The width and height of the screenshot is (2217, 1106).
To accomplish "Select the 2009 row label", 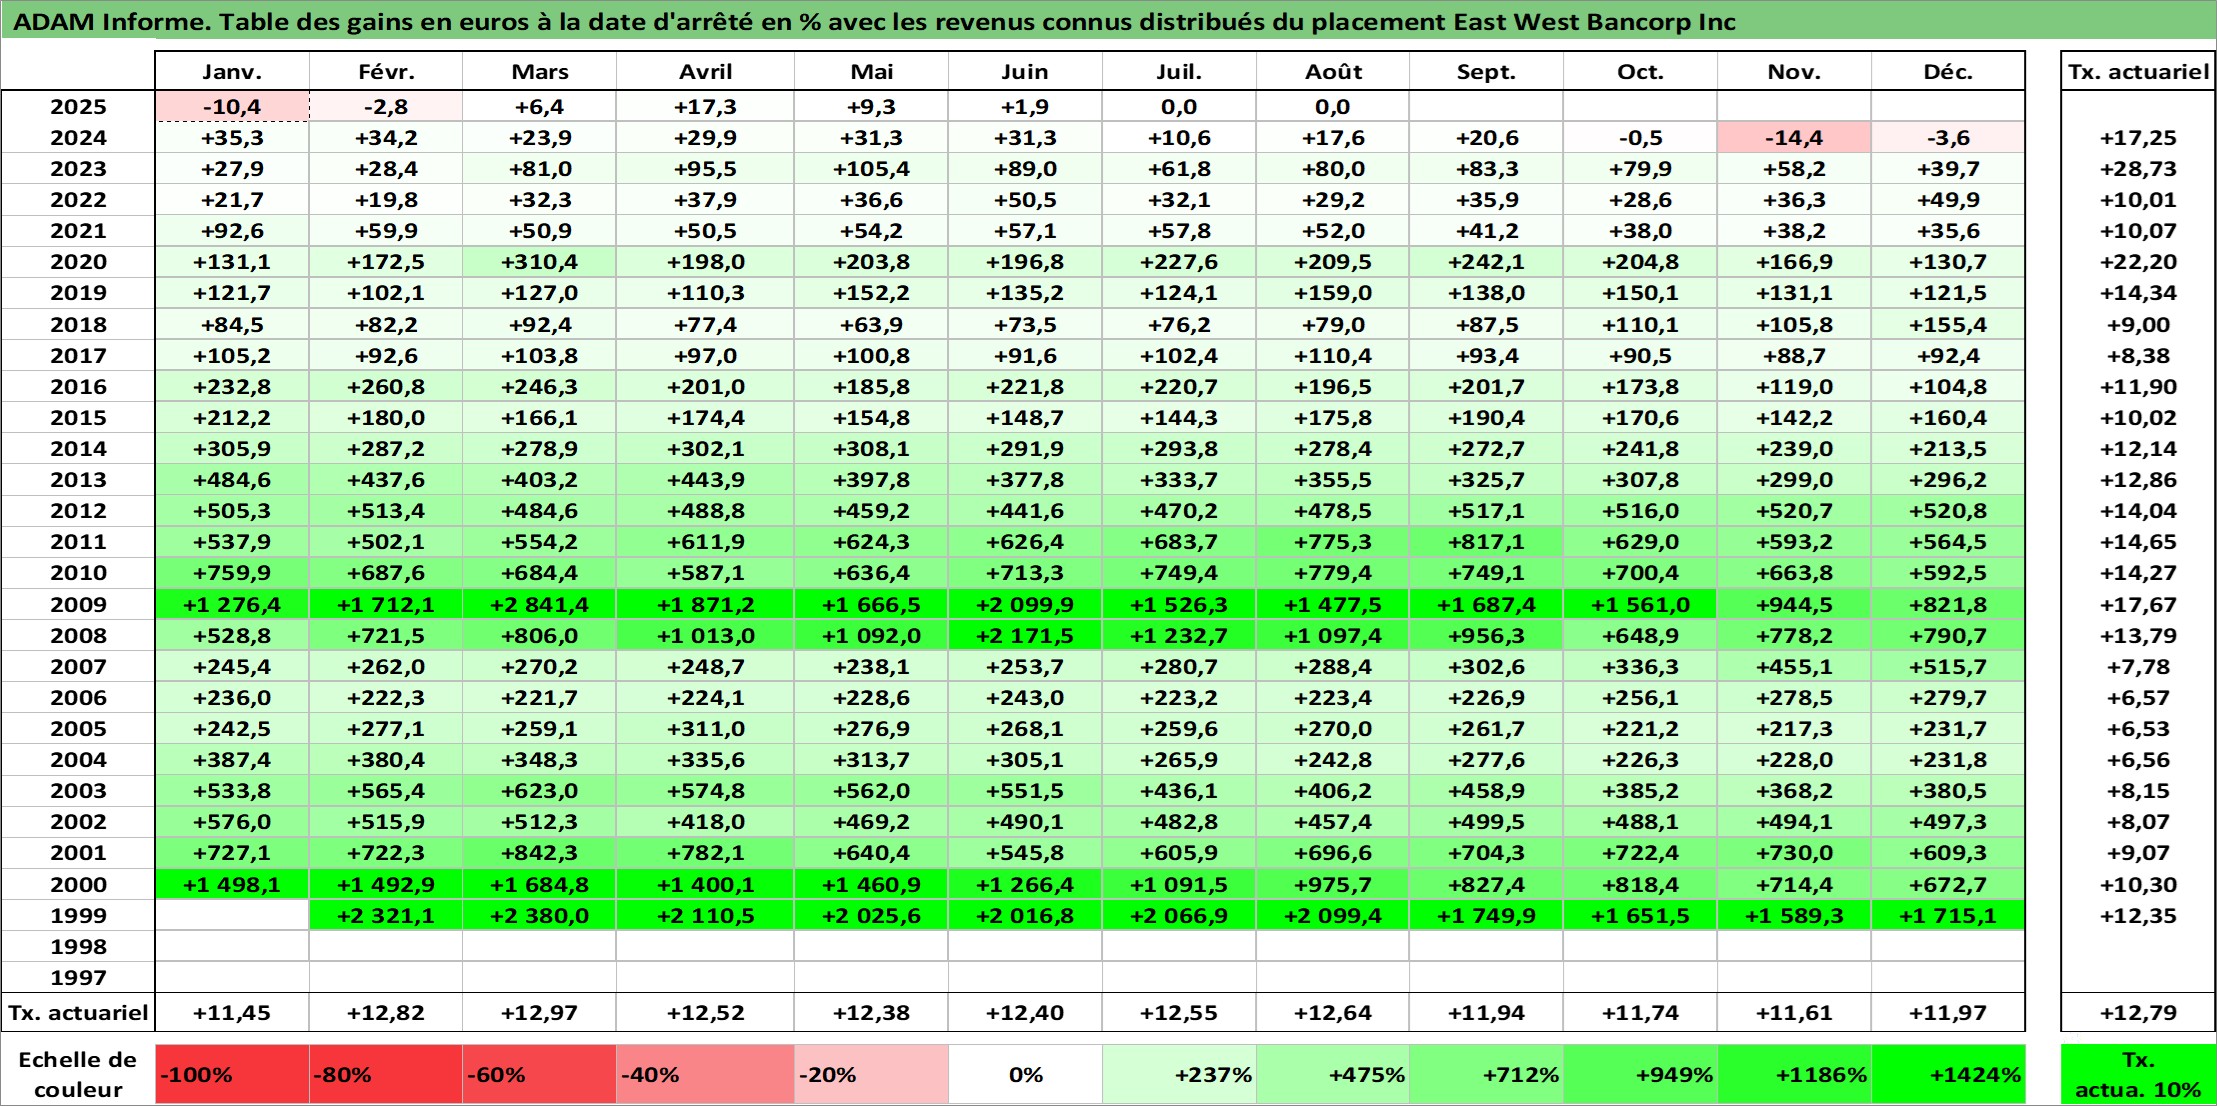I will [x=78, y=605].
